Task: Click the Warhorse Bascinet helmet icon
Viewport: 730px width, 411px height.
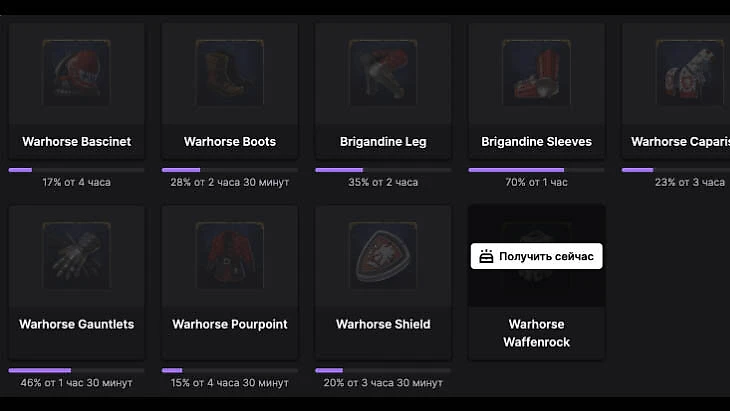Action: [76, 73]
